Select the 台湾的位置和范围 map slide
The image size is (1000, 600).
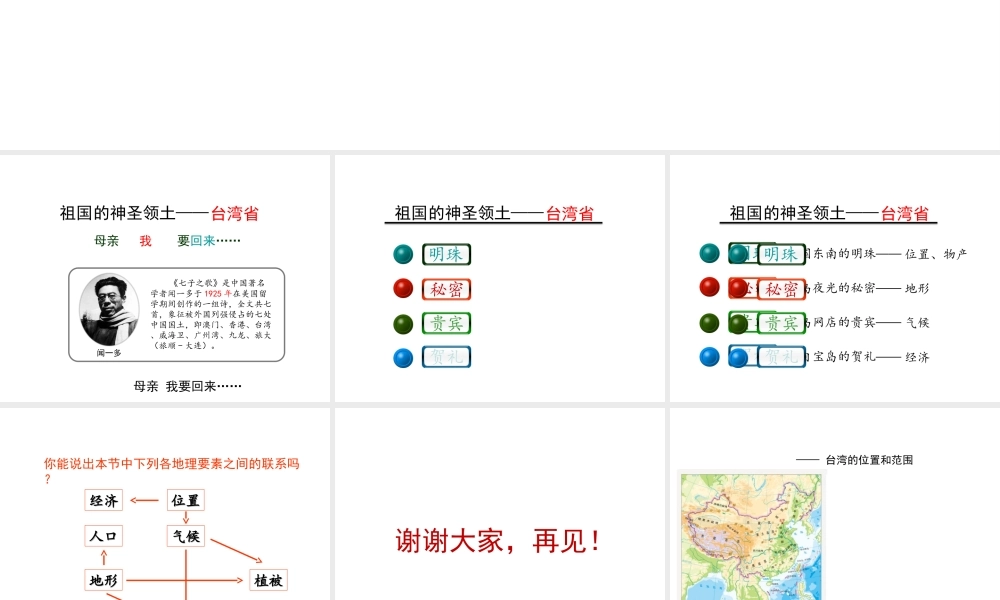[835, 504]
